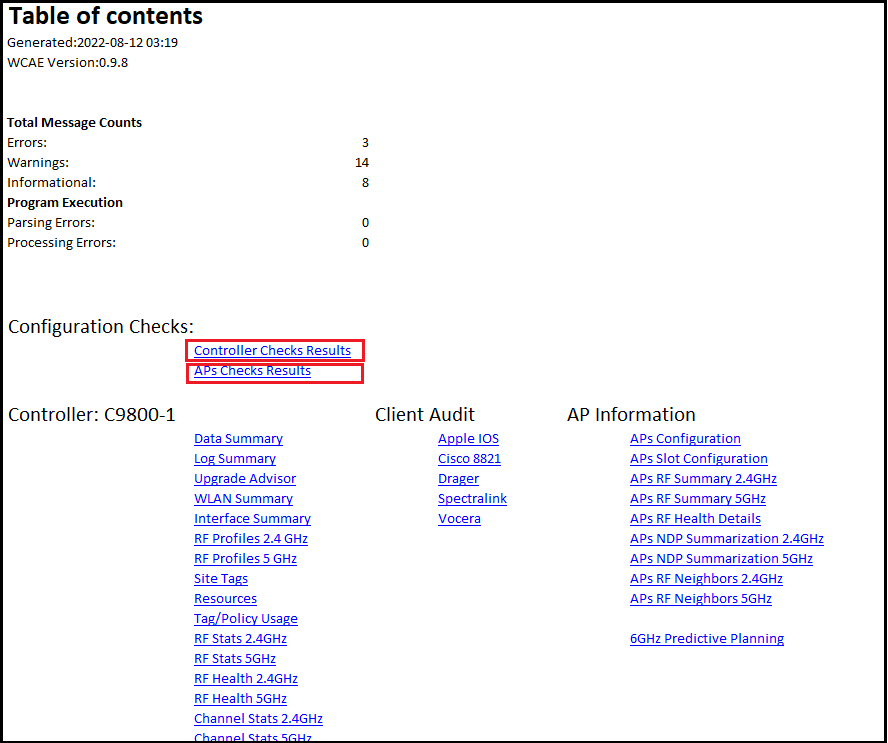Click the Data Summary link

[238, 439]
